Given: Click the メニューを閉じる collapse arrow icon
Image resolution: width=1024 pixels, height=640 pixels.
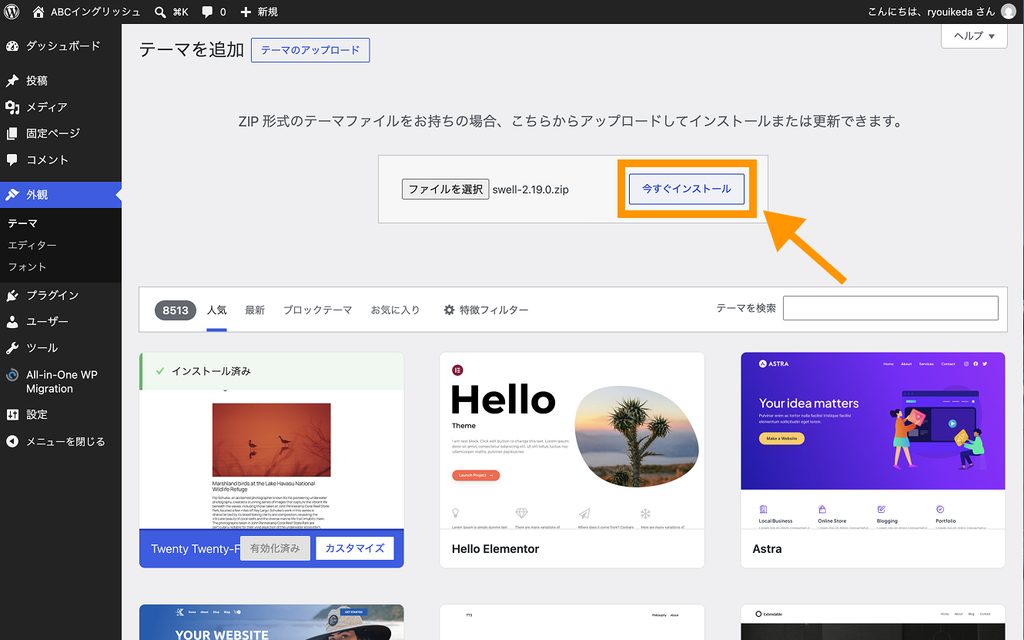Looking at the screenshot, I should click(12, 441).
